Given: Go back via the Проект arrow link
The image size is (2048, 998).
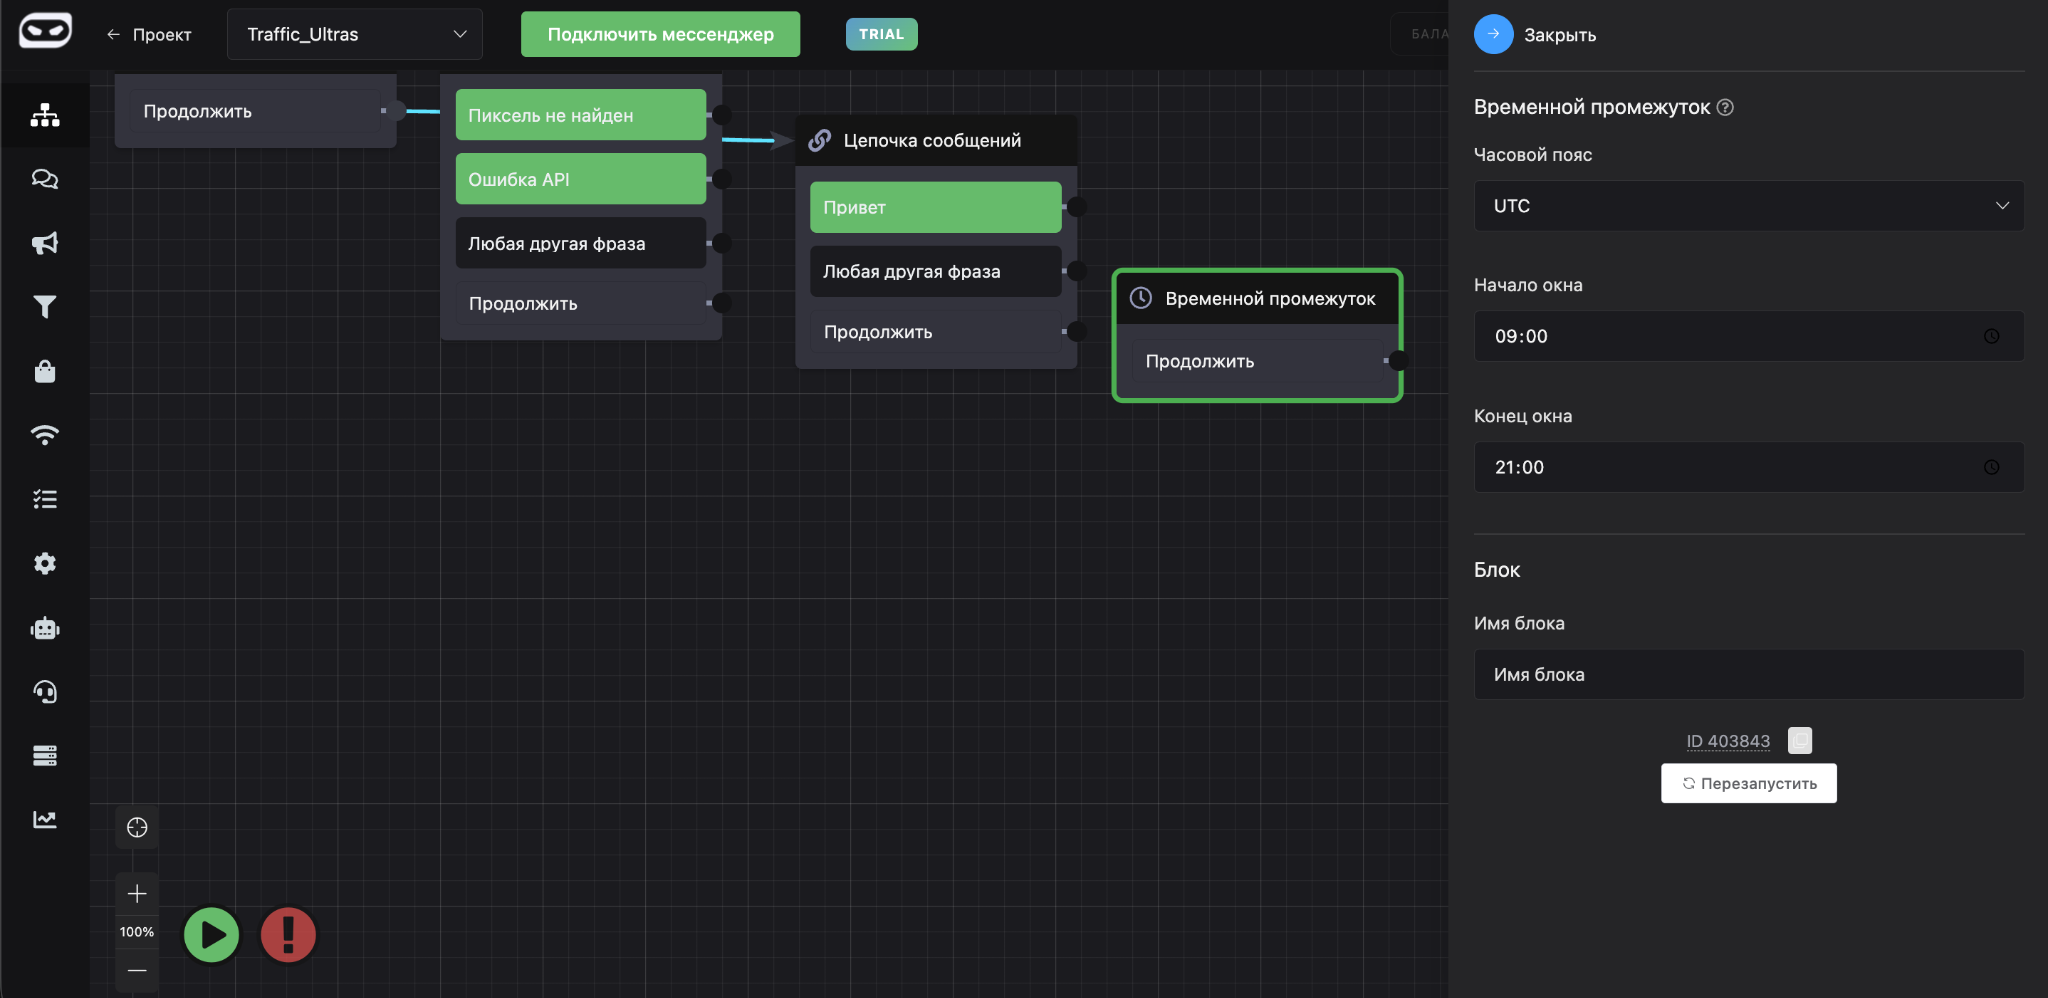Looking at the screenshot, I should point(149,34).
